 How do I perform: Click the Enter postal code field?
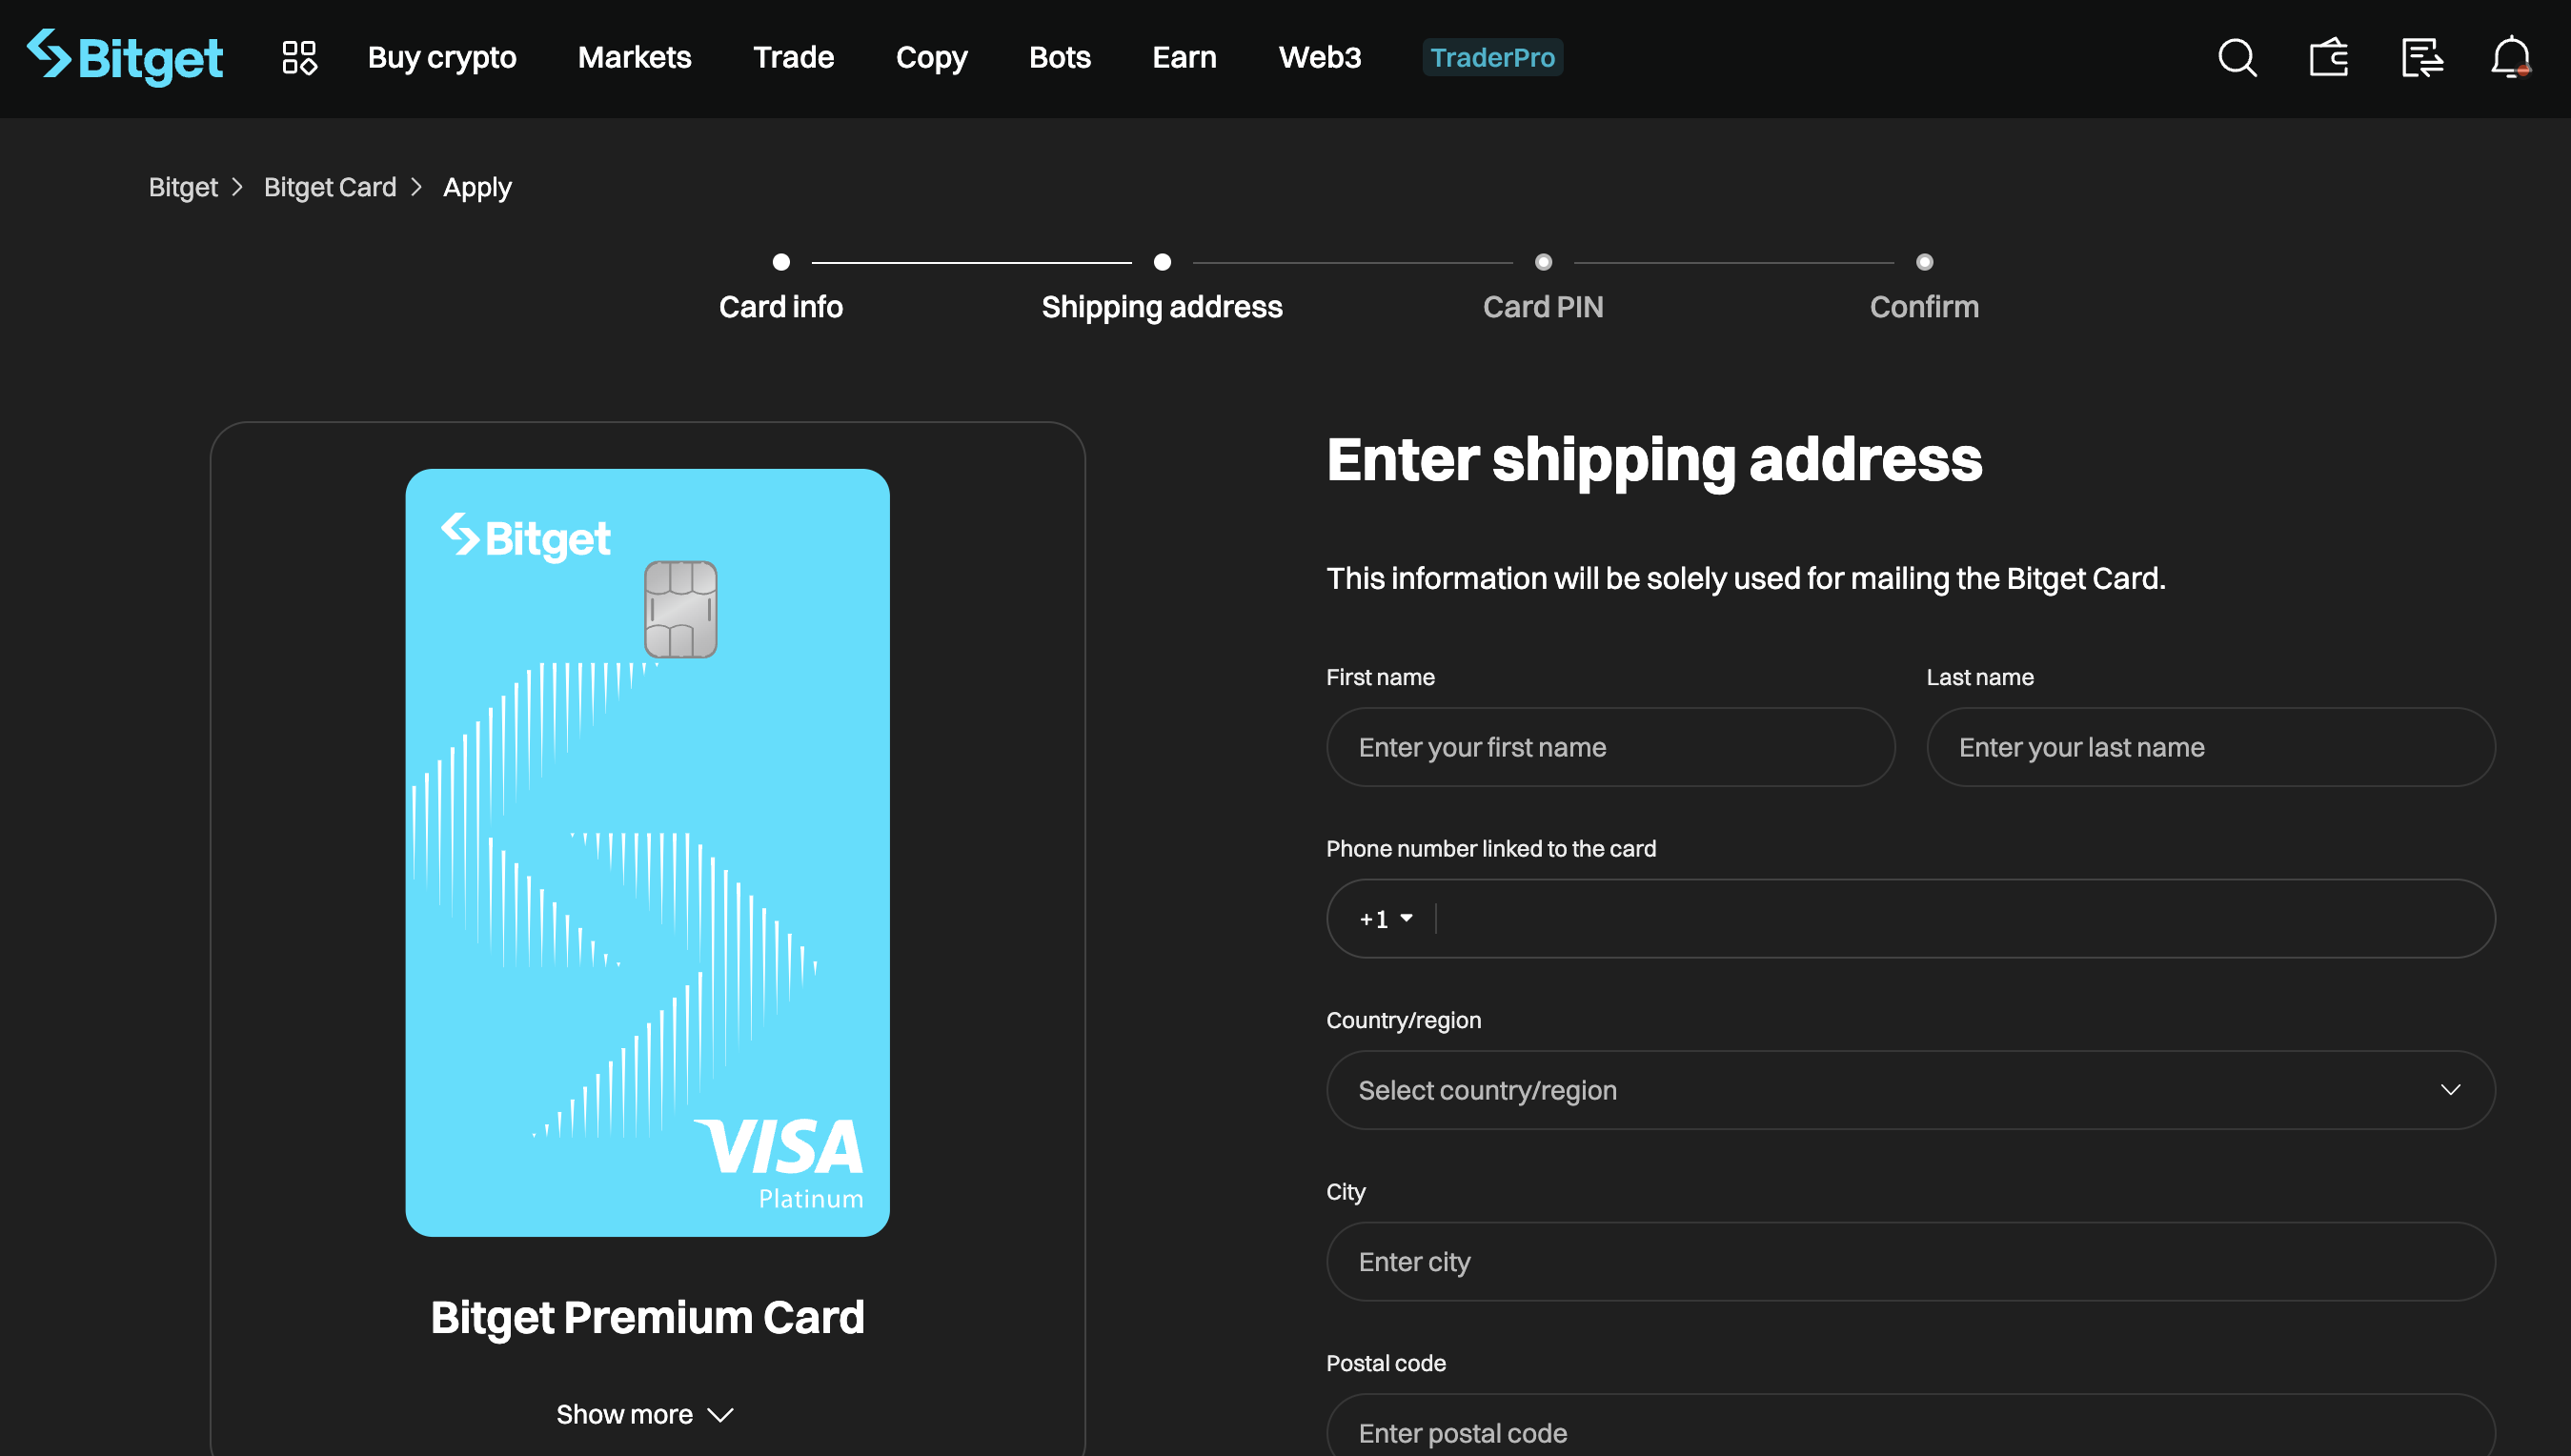(x=1910, y=1432)
